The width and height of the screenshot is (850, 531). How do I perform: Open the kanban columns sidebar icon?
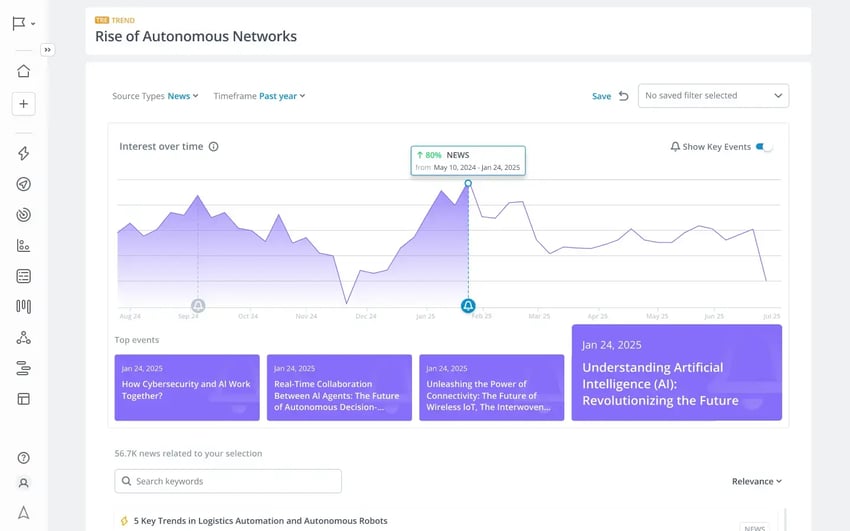23,307
